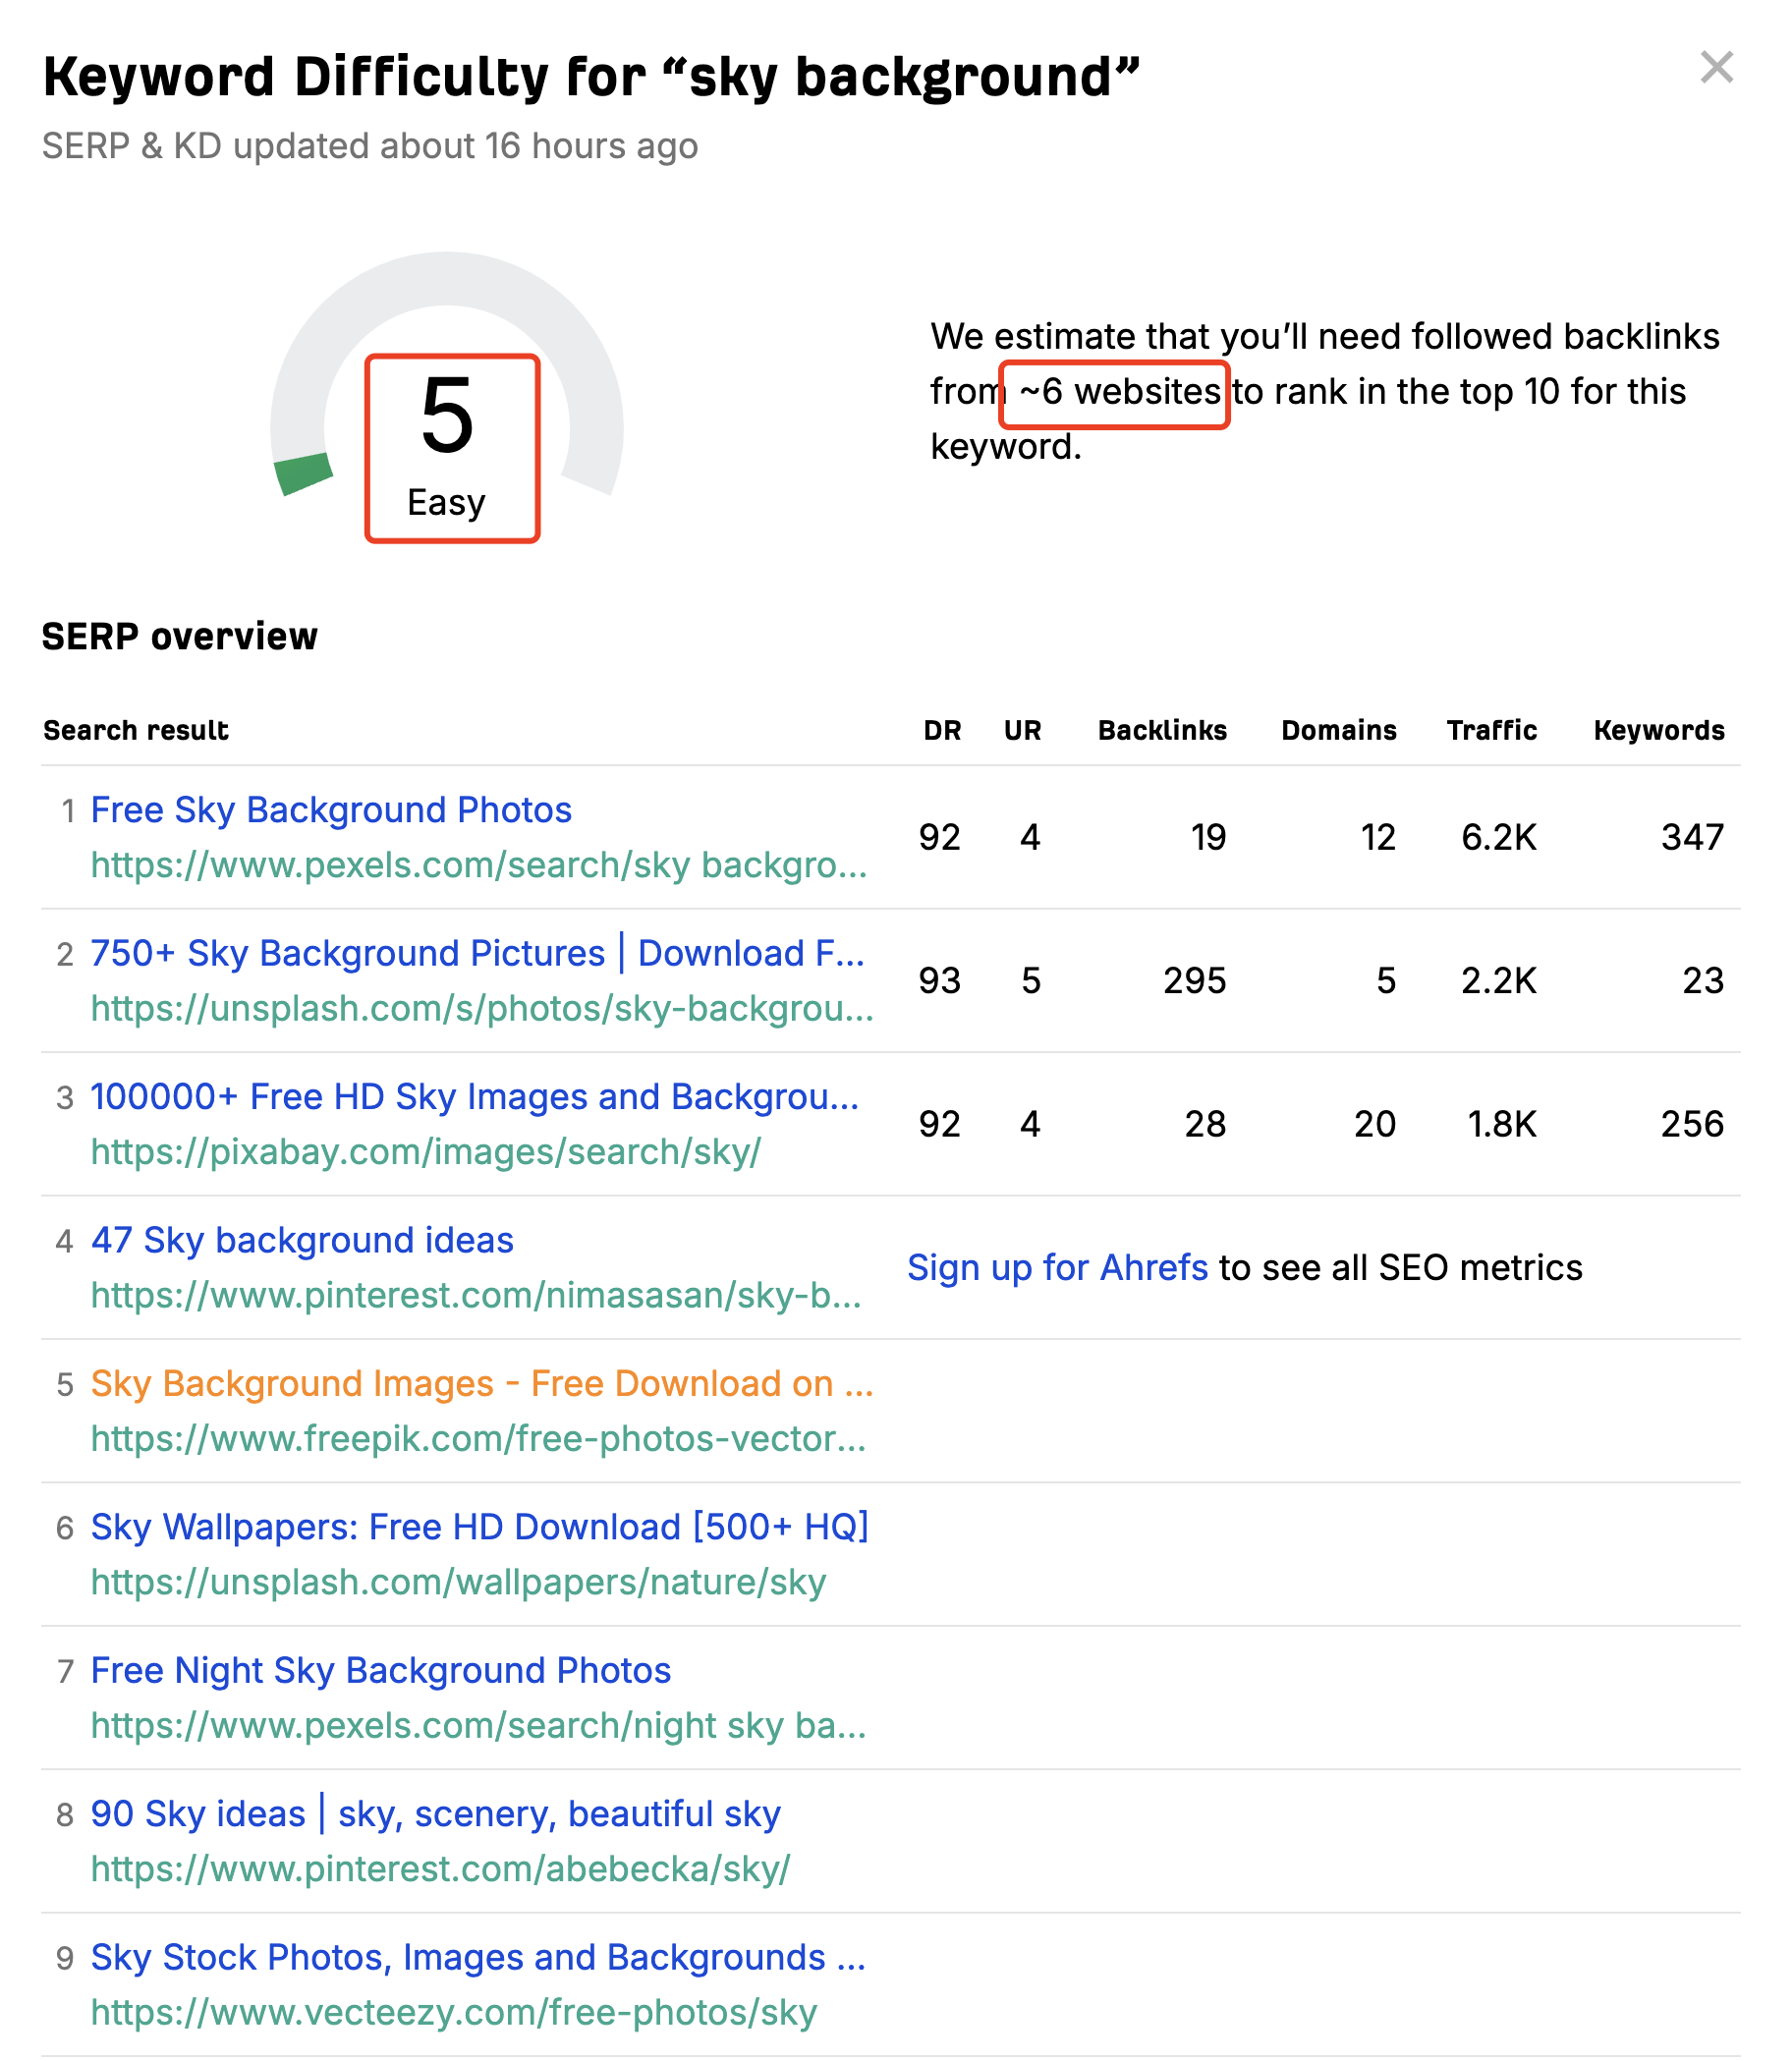1792x2061 pixels.
Task: Click the 'Search result' column header
Action: pyautogui.click(x=136, y=730)
